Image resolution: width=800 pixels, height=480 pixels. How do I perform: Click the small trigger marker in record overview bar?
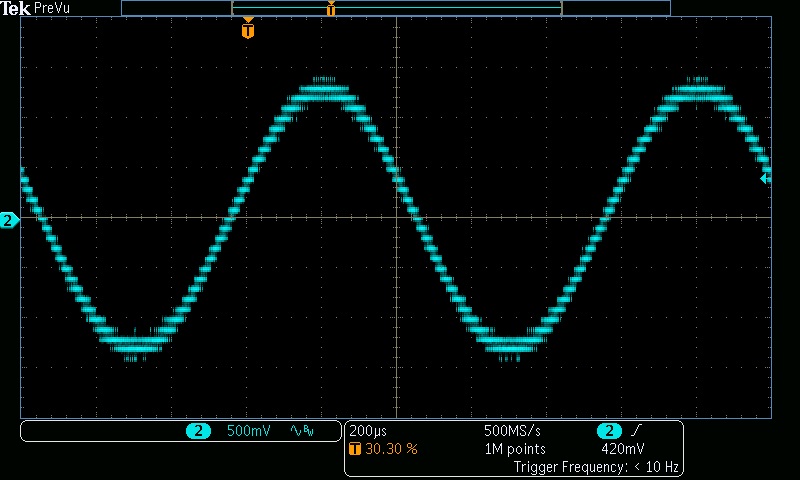(331, 8)
